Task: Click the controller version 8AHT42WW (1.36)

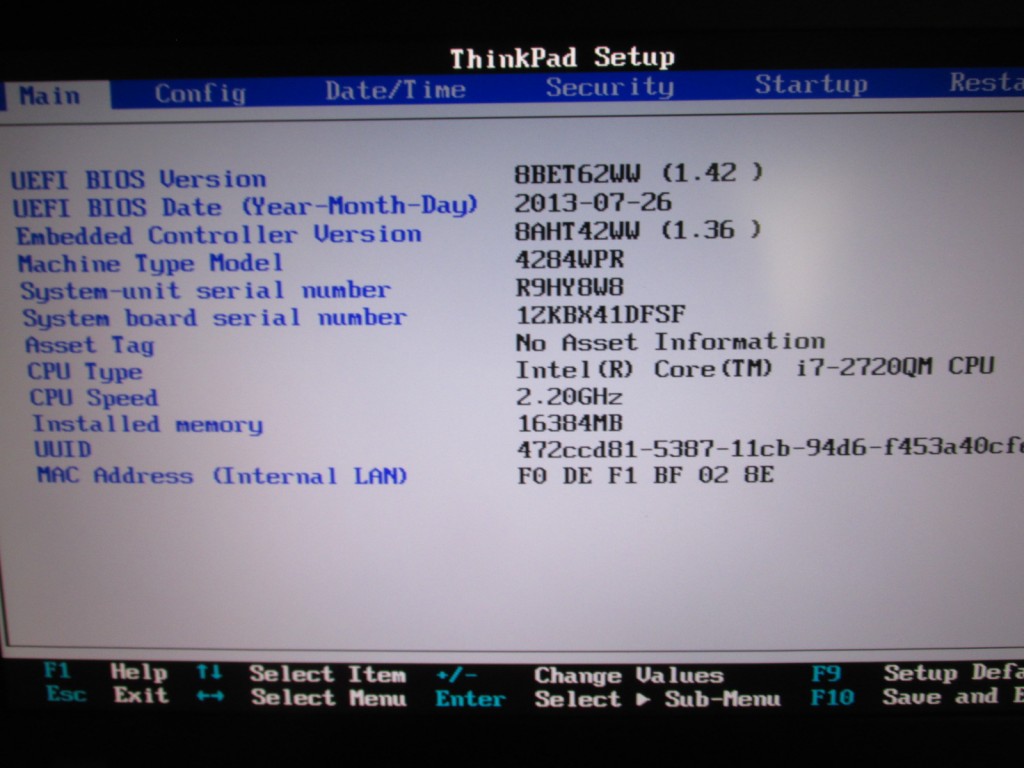Action: (x=637, y=230)
